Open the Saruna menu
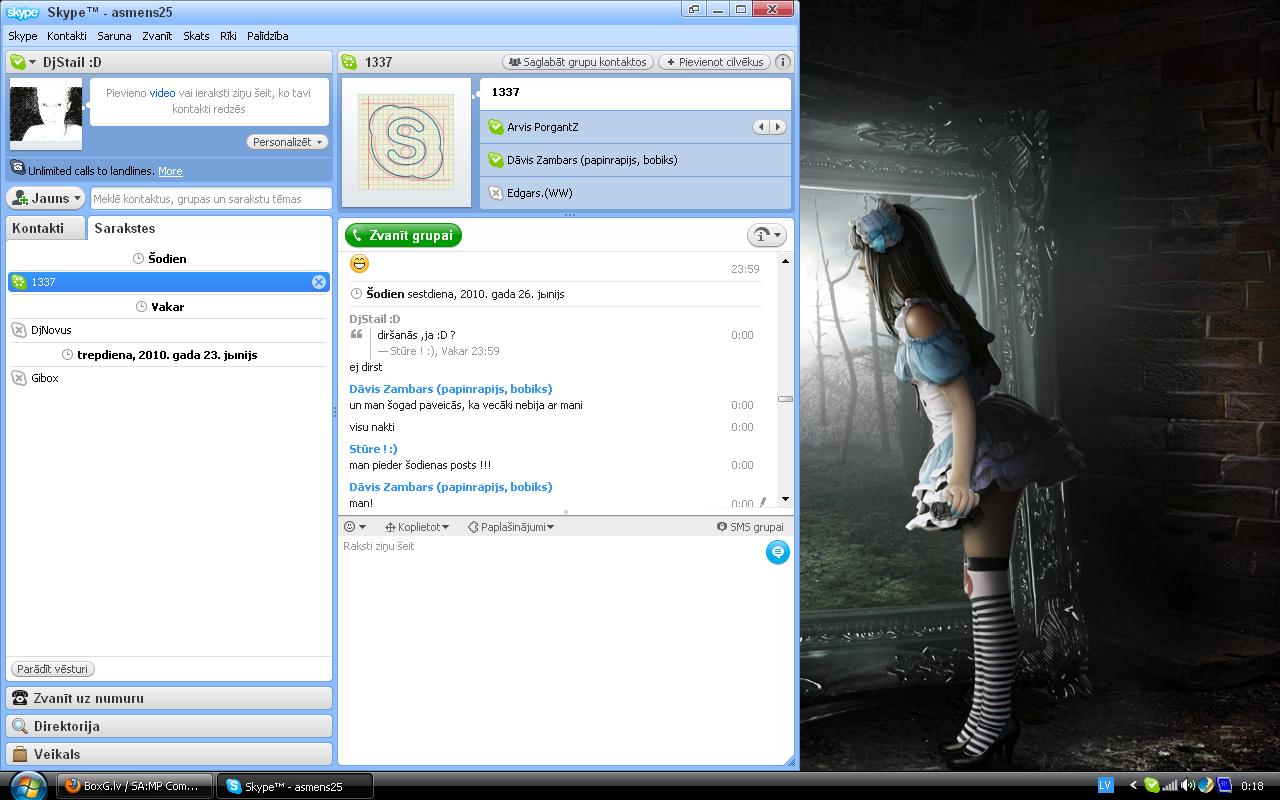 point(114,36)
